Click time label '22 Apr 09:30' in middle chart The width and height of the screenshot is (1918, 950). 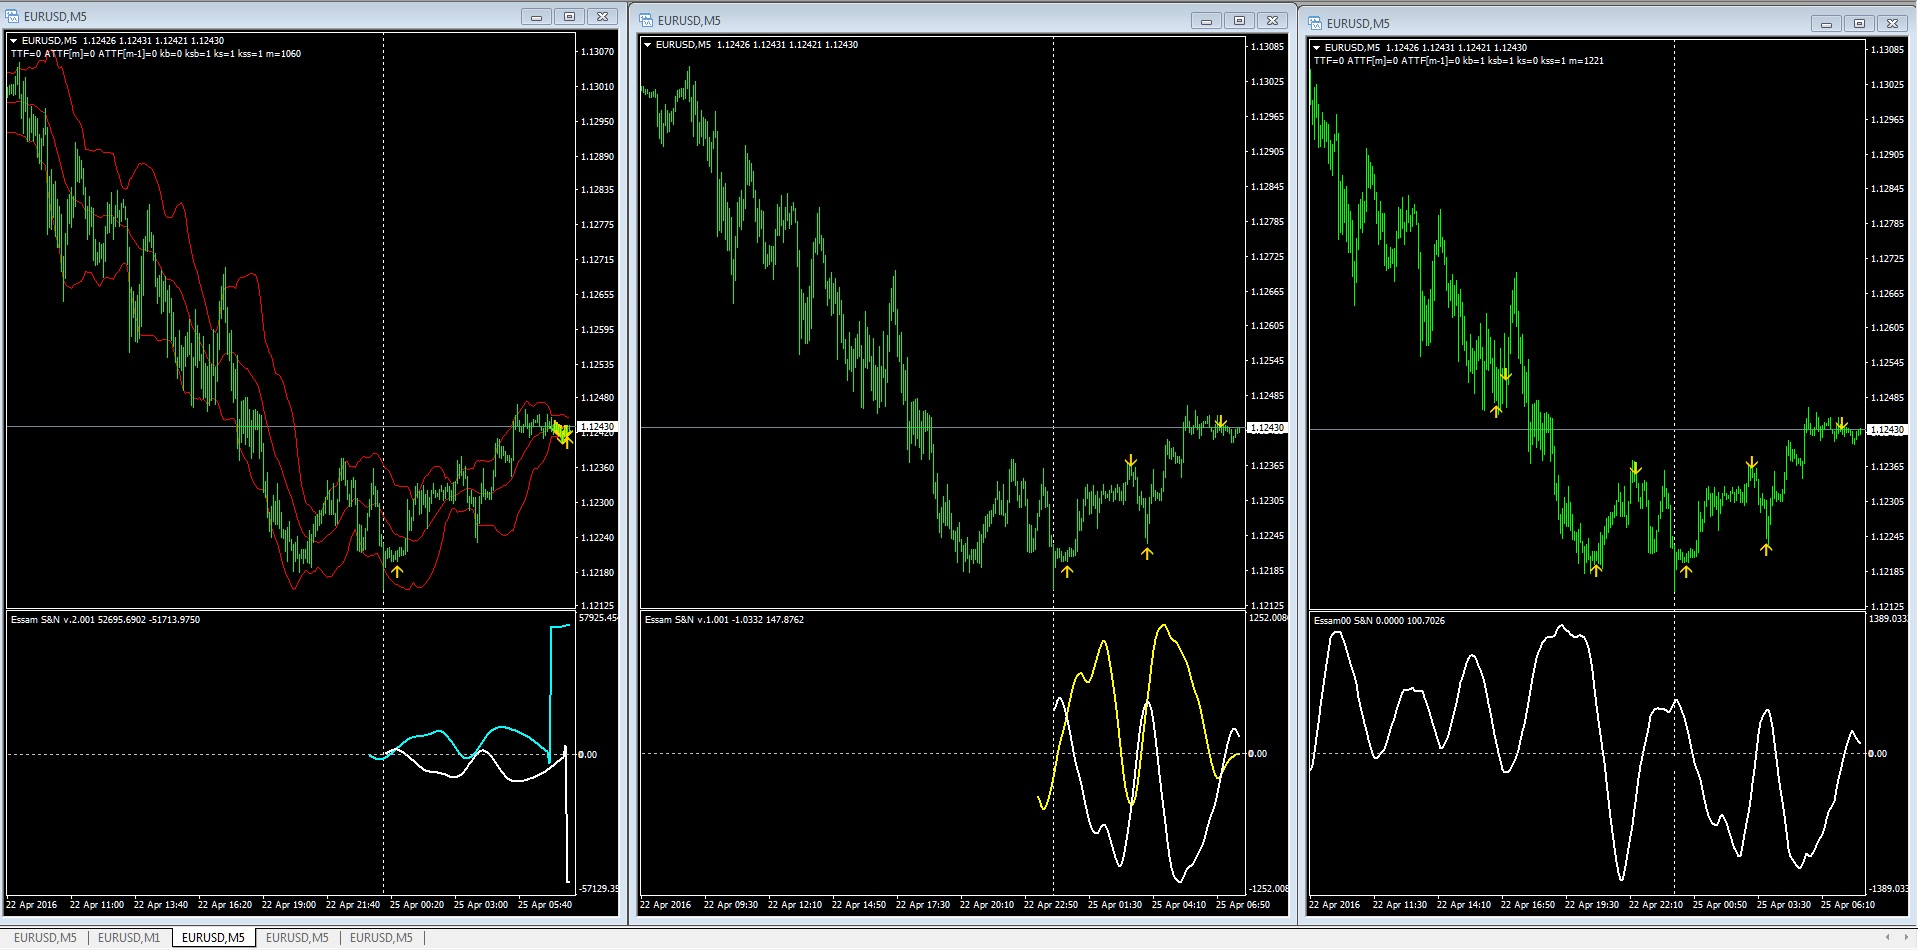pos(731,905)
